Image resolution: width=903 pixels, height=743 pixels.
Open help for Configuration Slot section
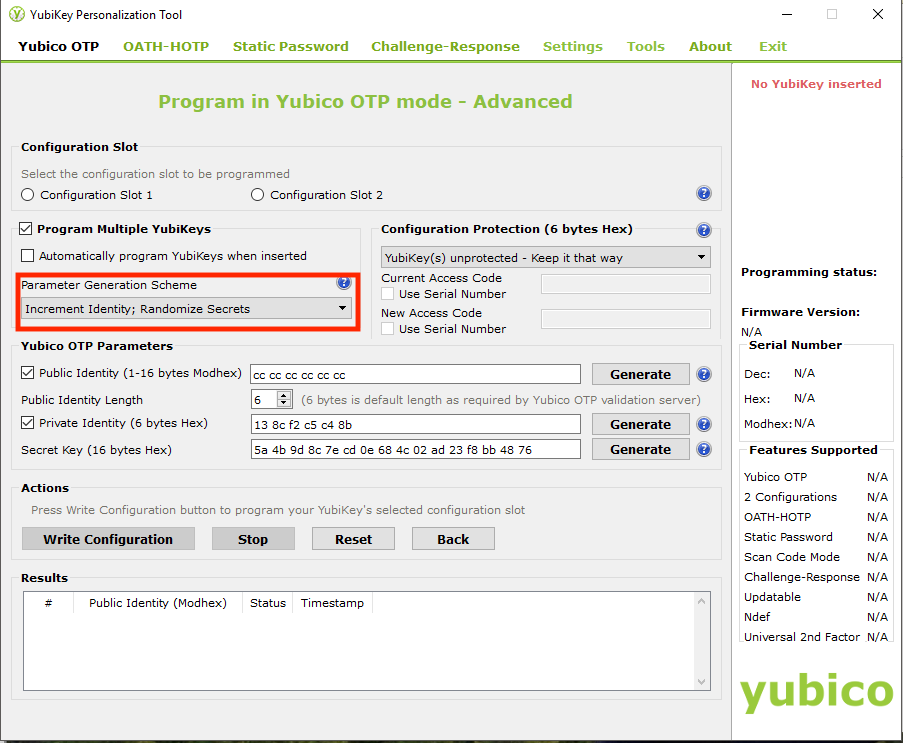pos(703,194)
